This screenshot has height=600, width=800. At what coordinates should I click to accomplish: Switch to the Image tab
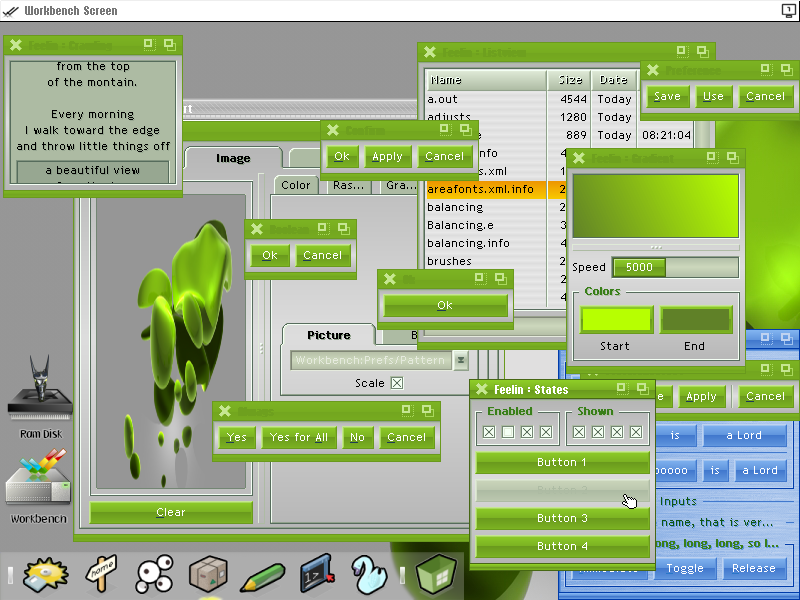[x=233, y=158]
